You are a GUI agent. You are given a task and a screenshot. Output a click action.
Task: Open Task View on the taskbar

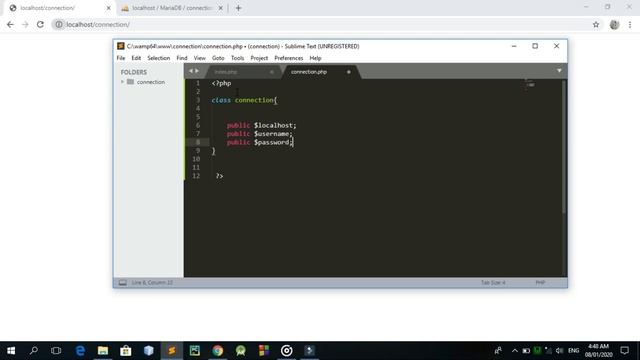click(x=56, y=351)
